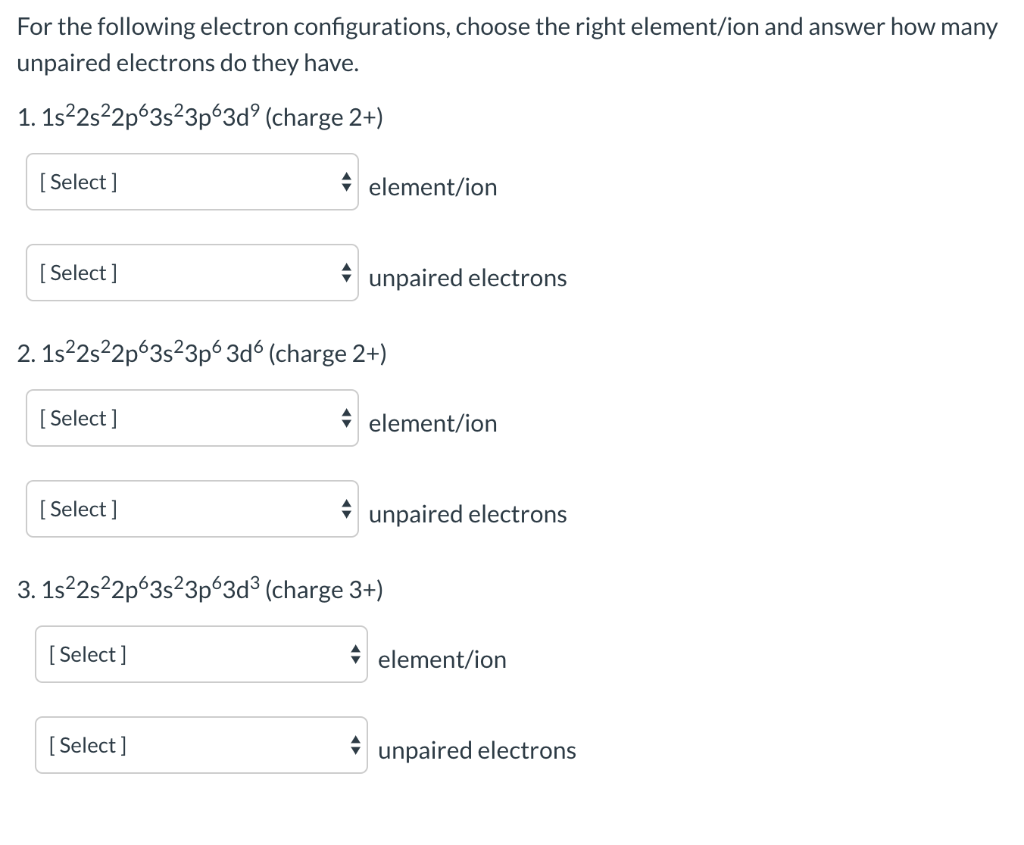This screenshot has height=845, width=1024.
Task: Click the arrow icon on question 3 element/ion selector
Action: [x=355, y=654]
